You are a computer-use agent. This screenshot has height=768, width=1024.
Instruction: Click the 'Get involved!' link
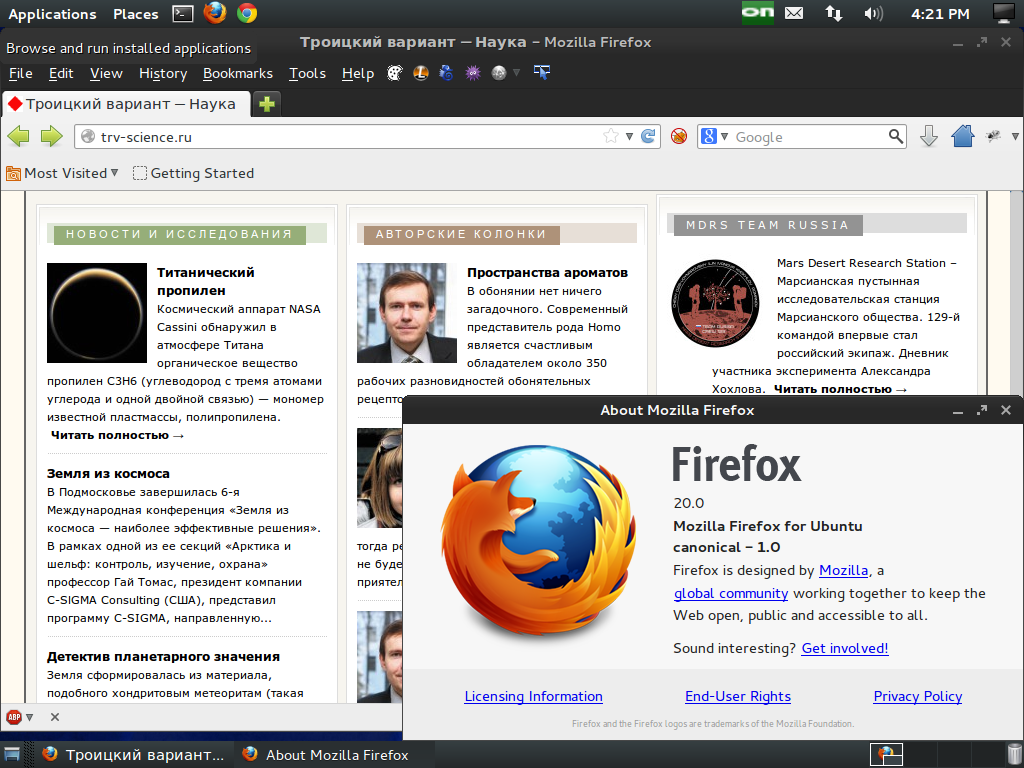pos(844,648)
